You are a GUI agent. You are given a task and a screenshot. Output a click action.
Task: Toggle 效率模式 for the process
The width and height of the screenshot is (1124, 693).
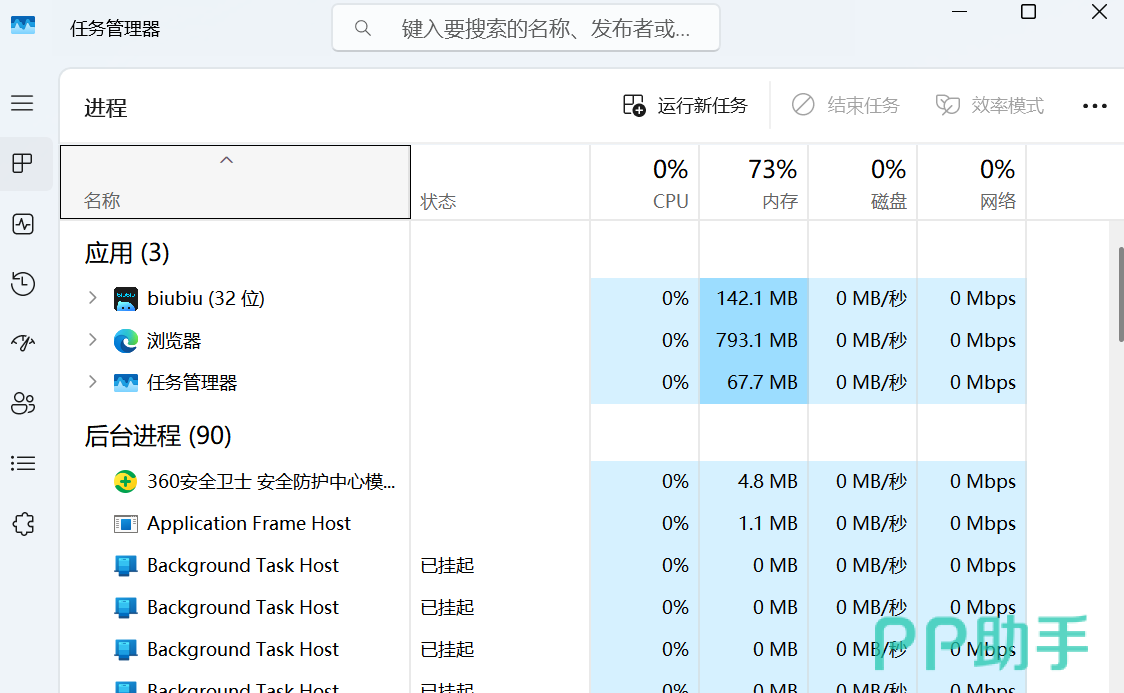click(x=989, y=105)
